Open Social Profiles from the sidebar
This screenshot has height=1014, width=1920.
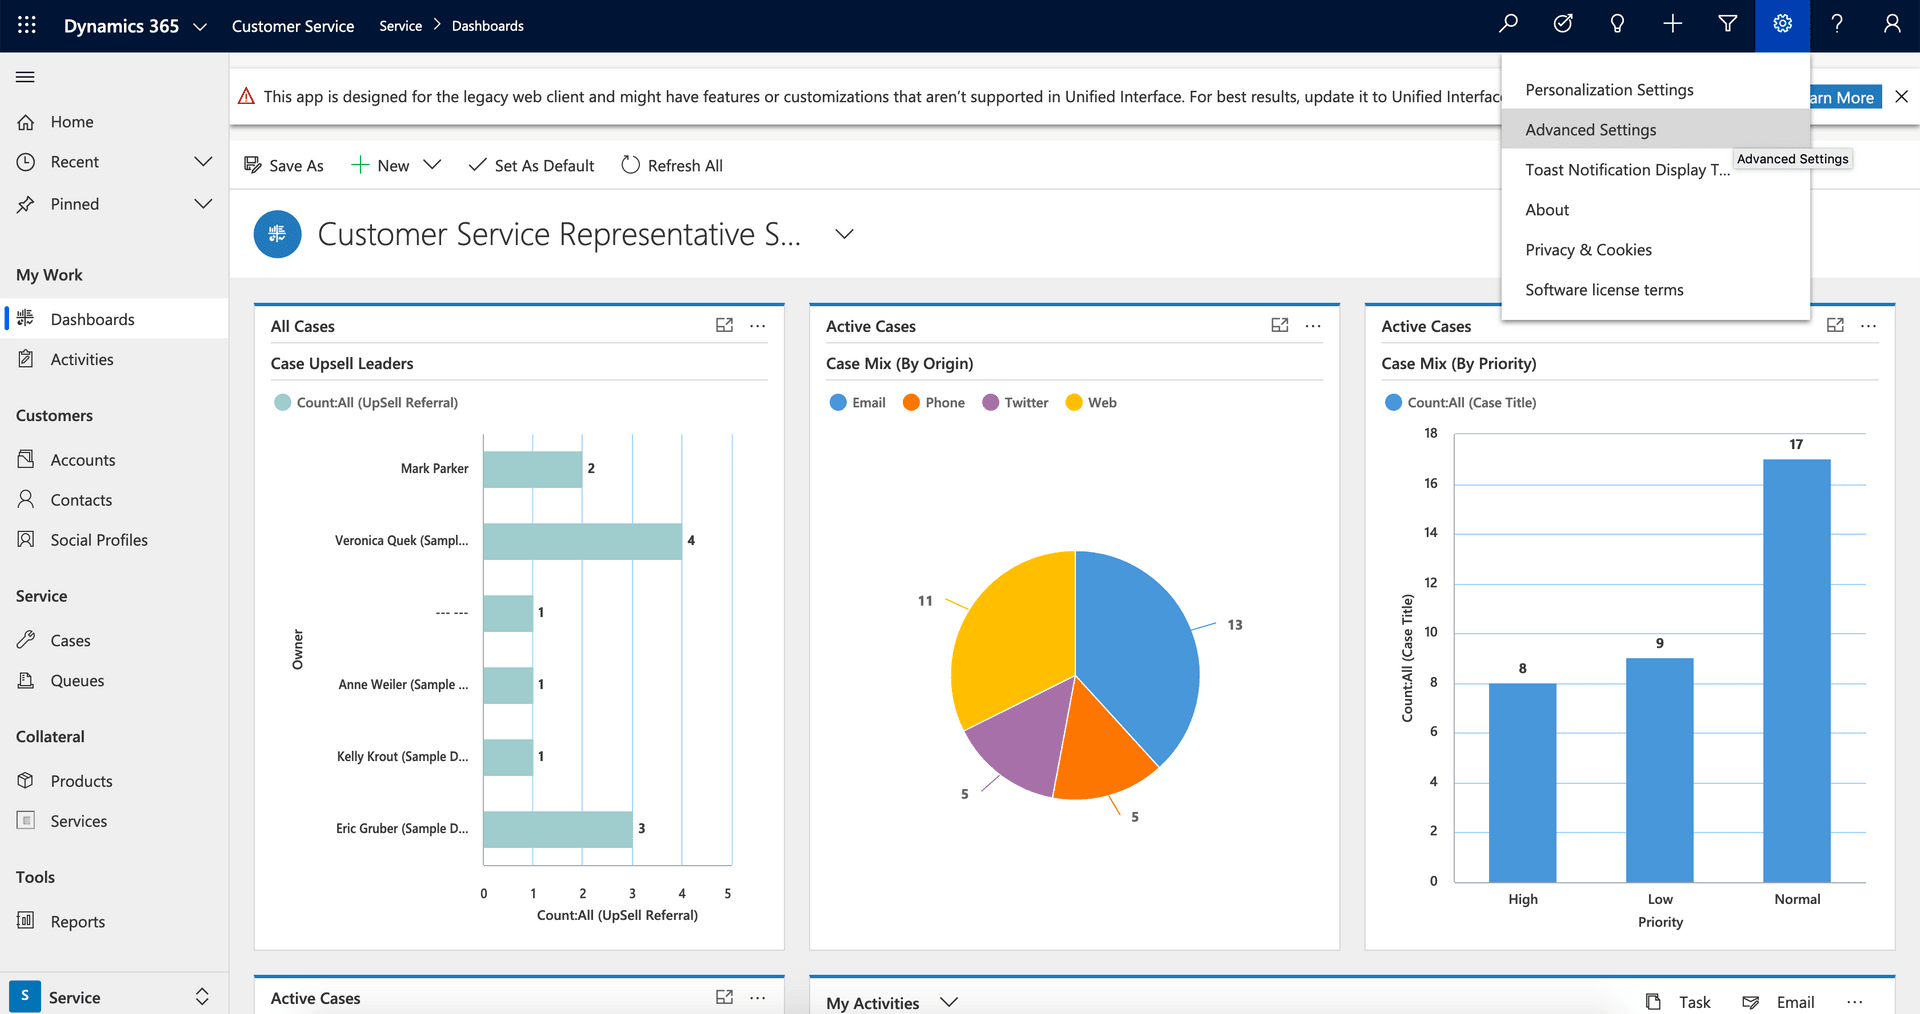point(98,539)
